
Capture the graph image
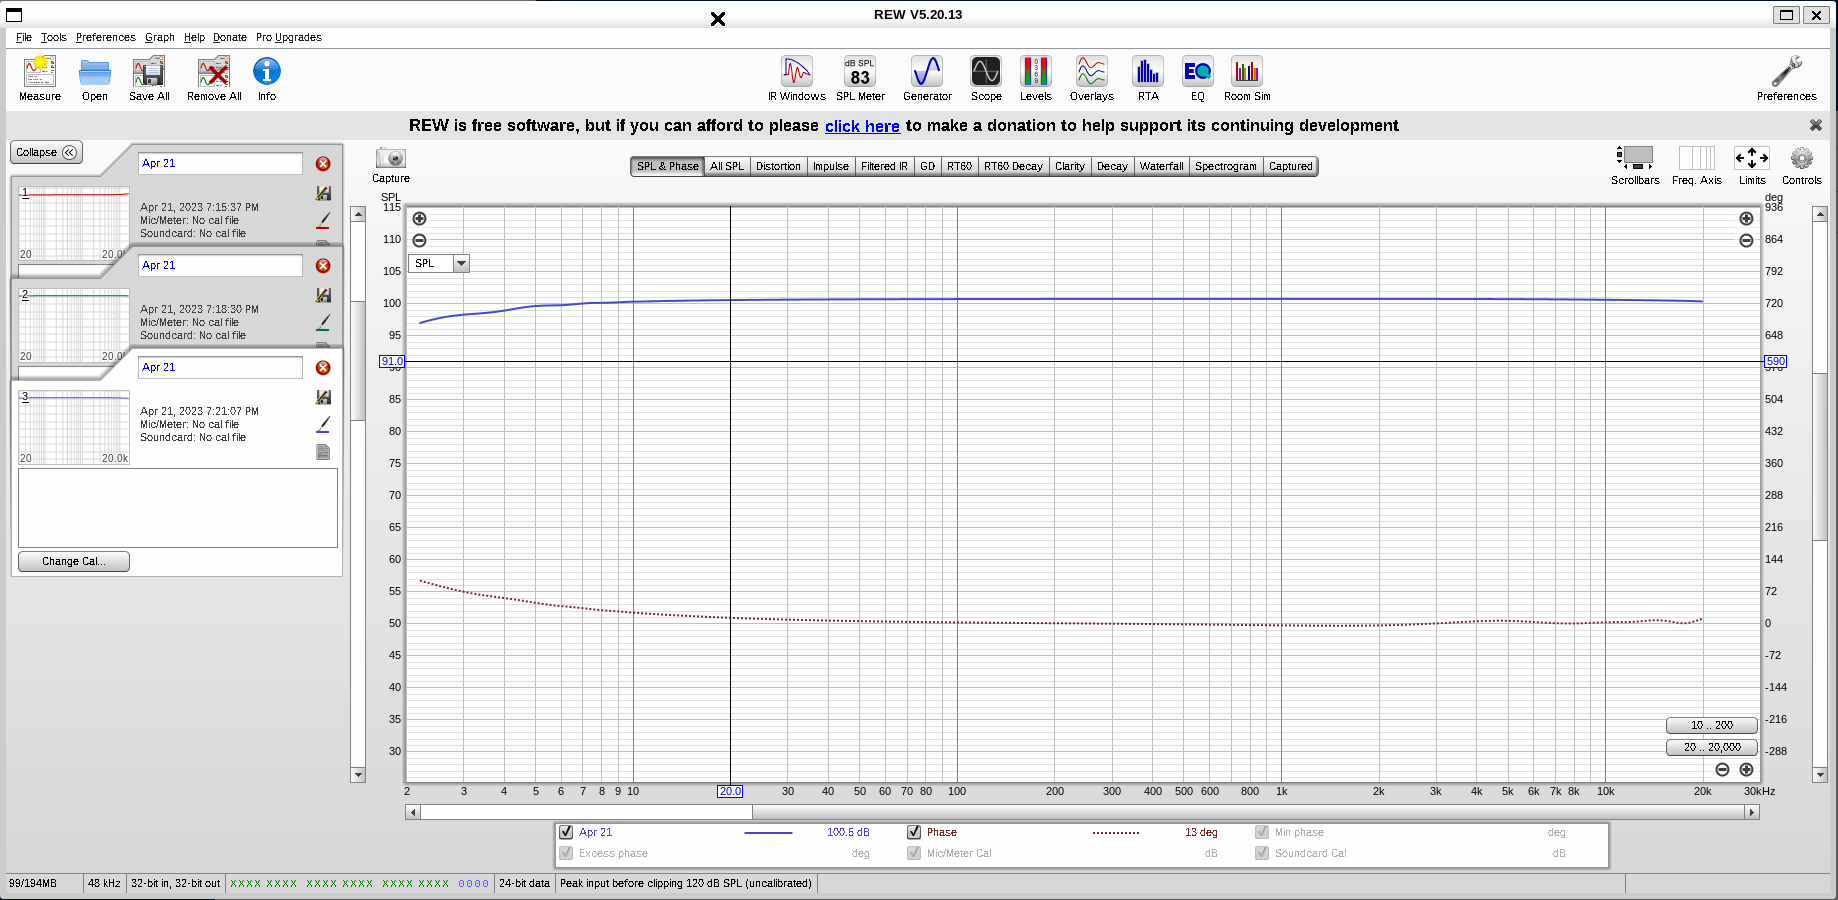tap(391, 165)
